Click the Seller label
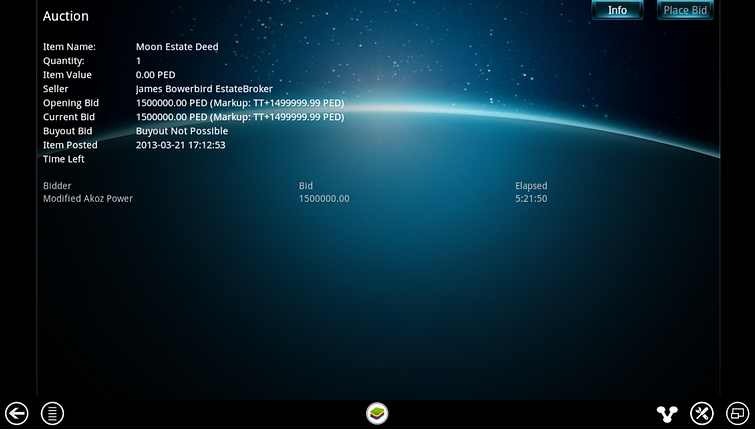 [x=55, y=89]
